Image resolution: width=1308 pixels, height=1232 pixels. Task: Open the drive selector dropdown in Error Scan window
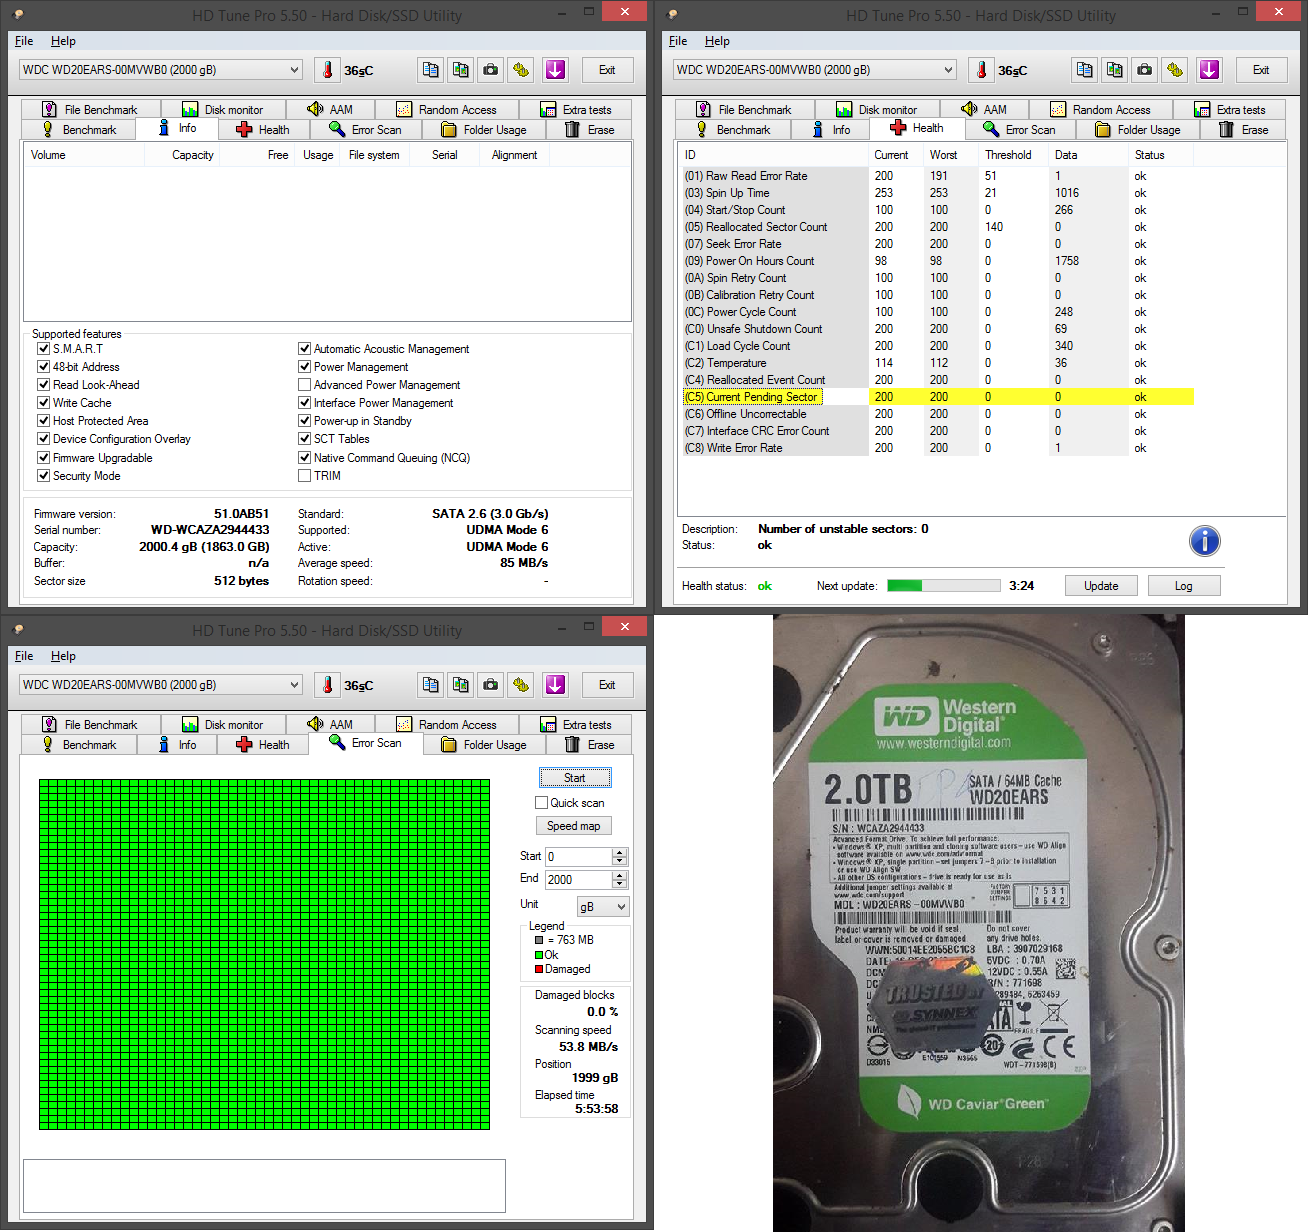click(160, 685)
